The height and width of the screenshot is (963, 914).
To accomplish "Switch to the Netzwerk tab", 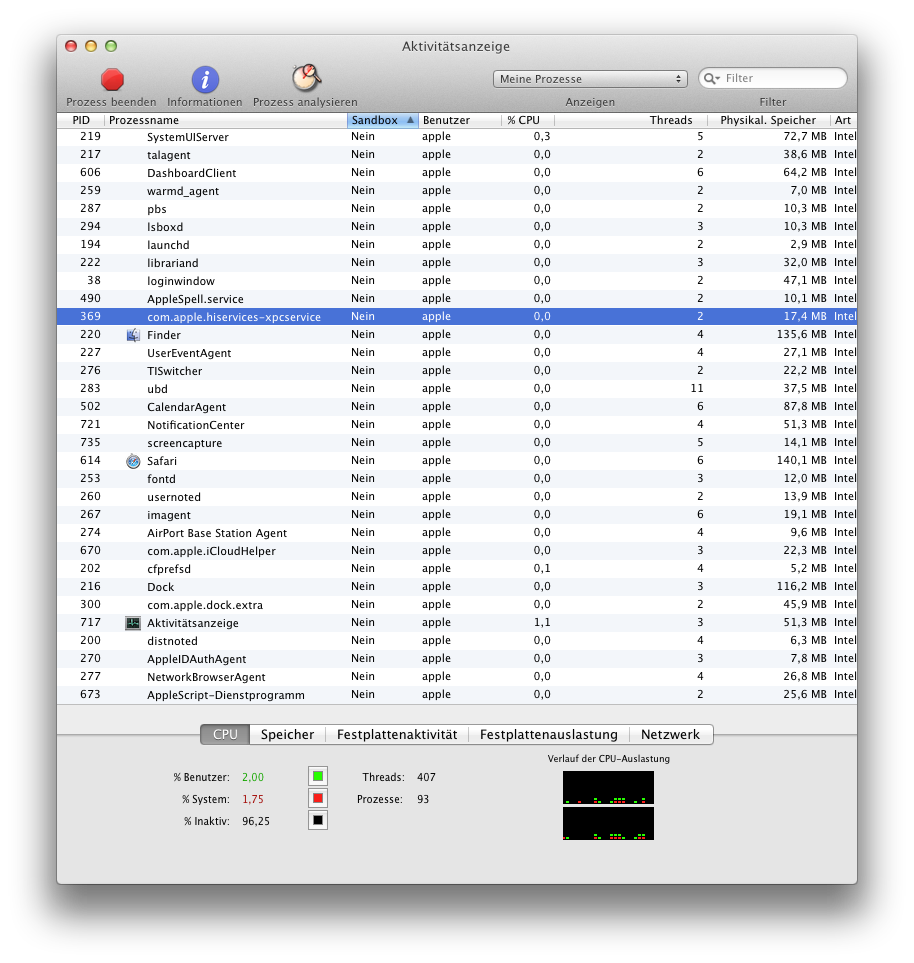I will click(671, 735).
